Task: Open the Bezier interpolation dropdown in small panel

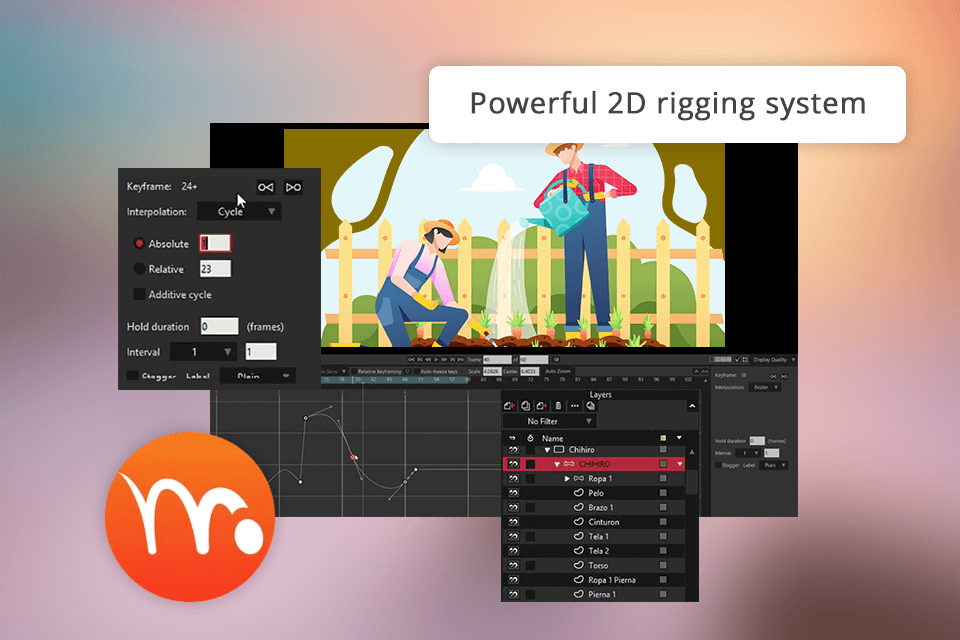Action: (x=764, y=387)
